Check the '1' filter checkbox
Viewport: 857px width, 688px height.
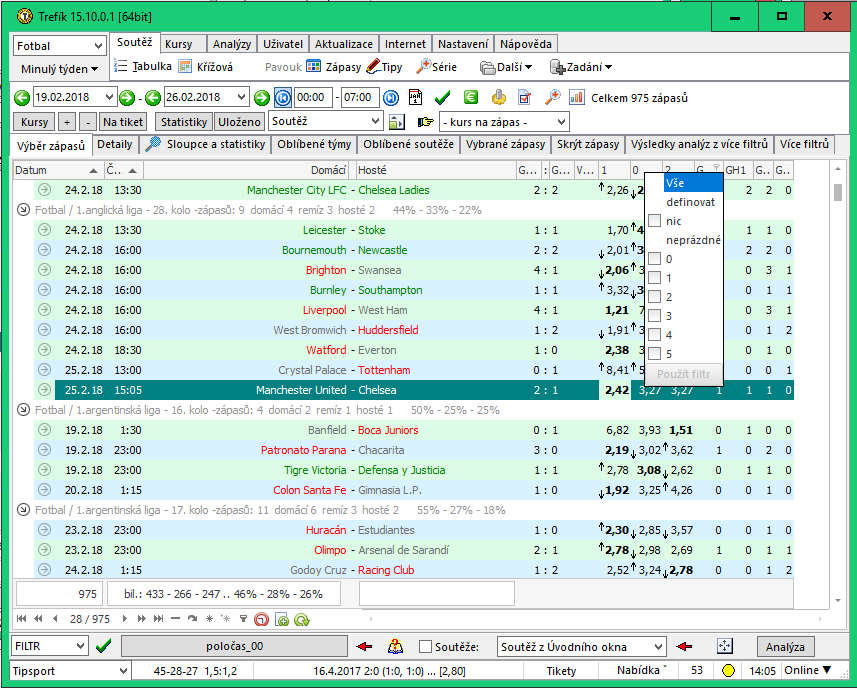click(x=654, y=278)
